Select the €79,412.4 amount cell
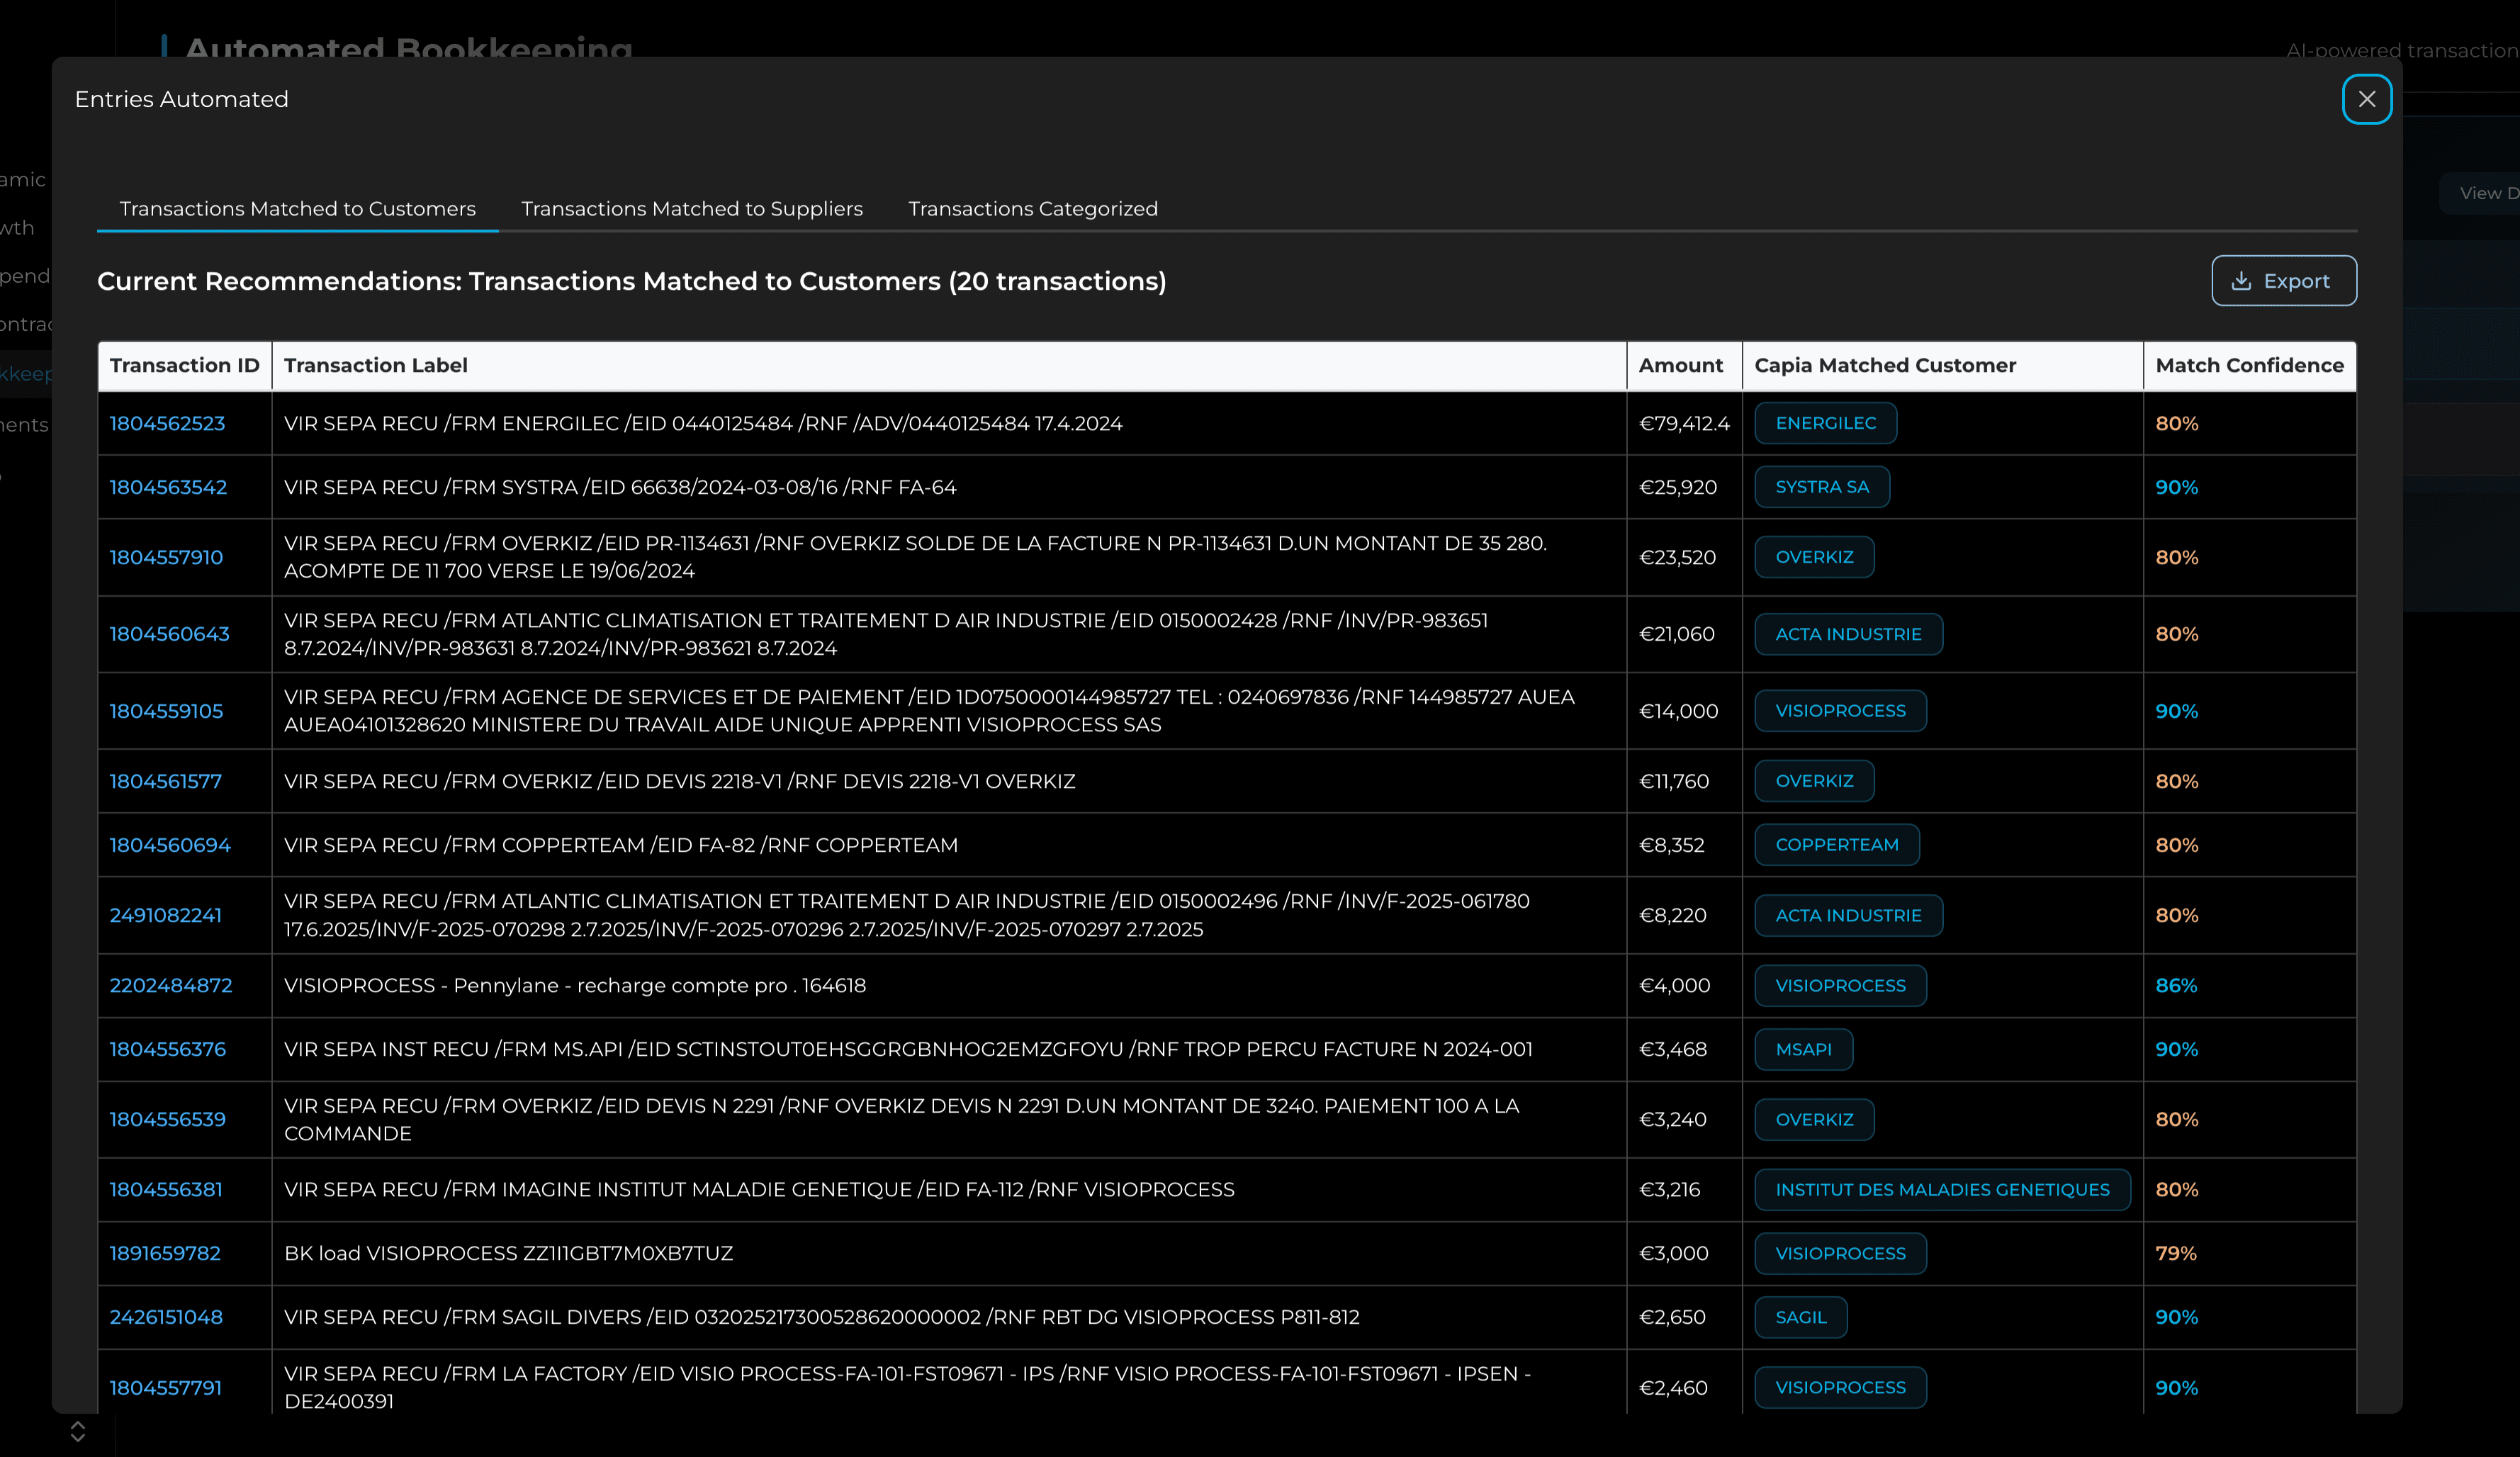 tap(1684, 423)
